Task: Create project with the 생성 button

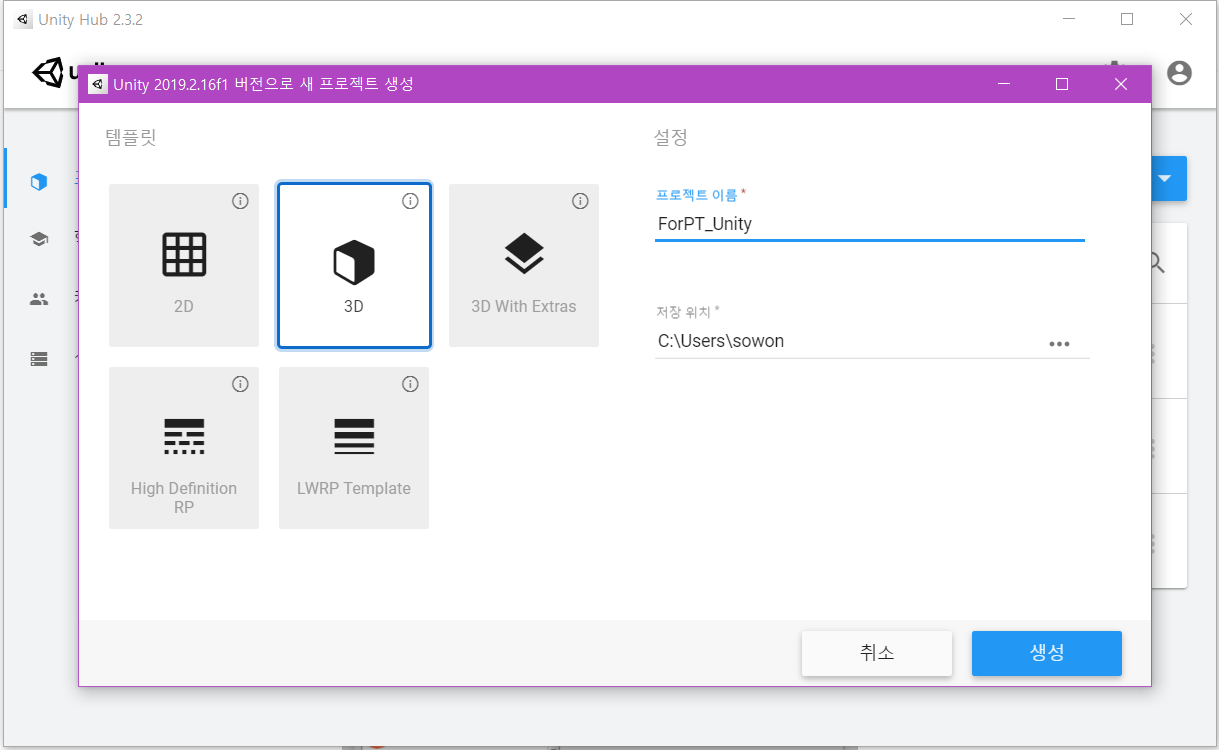Action: click(1047, 653)
